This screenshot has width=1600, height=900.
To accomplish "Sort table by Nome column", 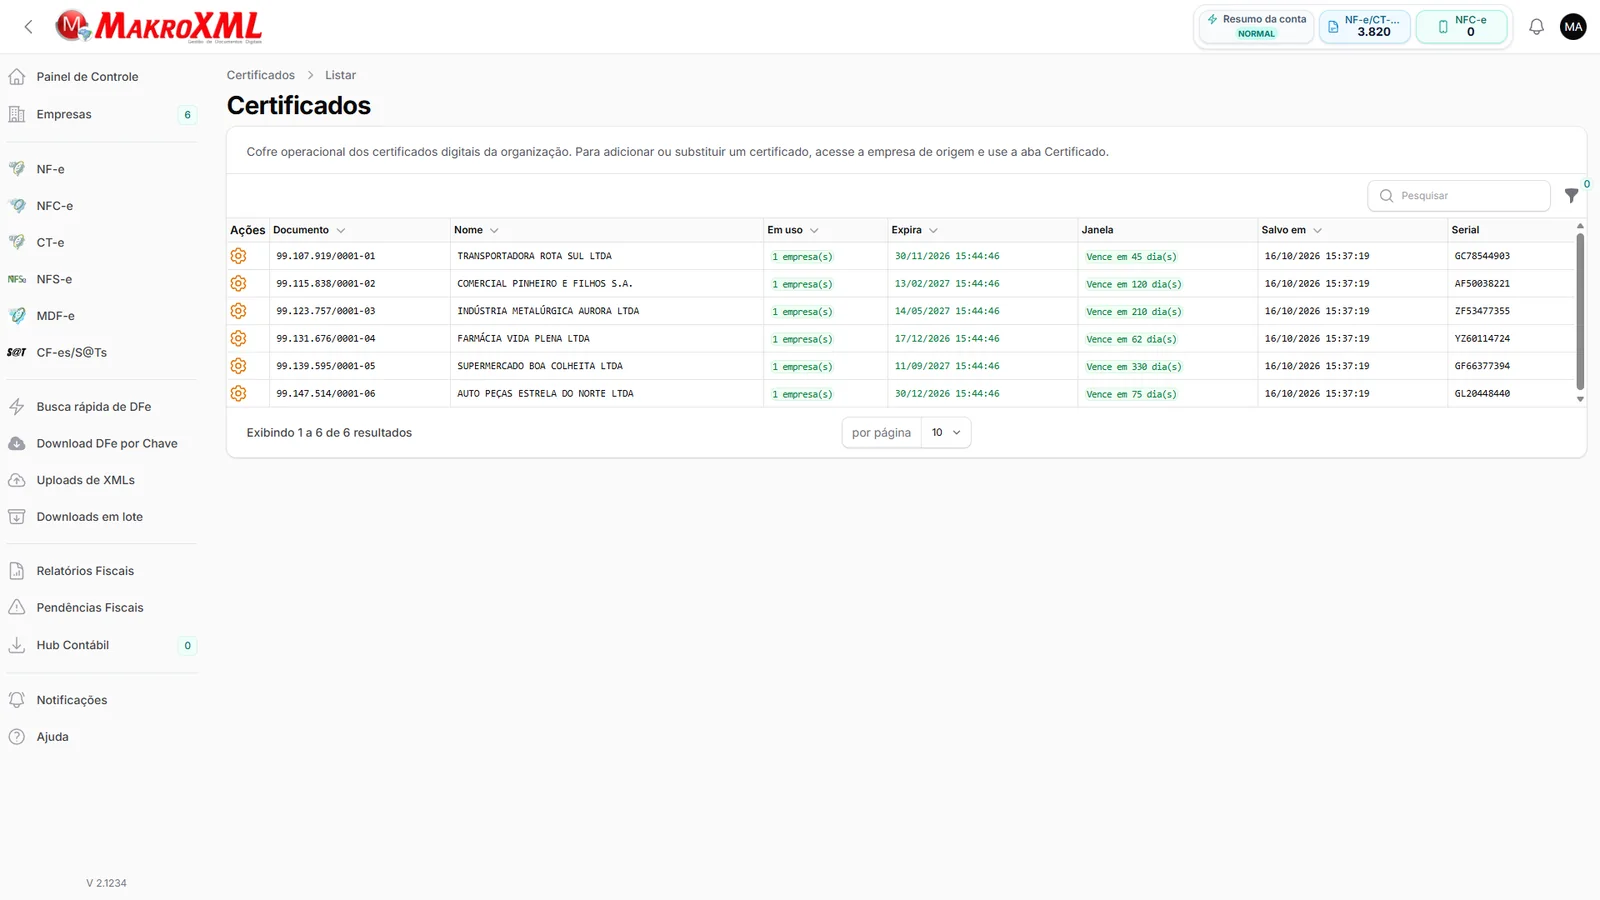I will [x=476, y=230].
